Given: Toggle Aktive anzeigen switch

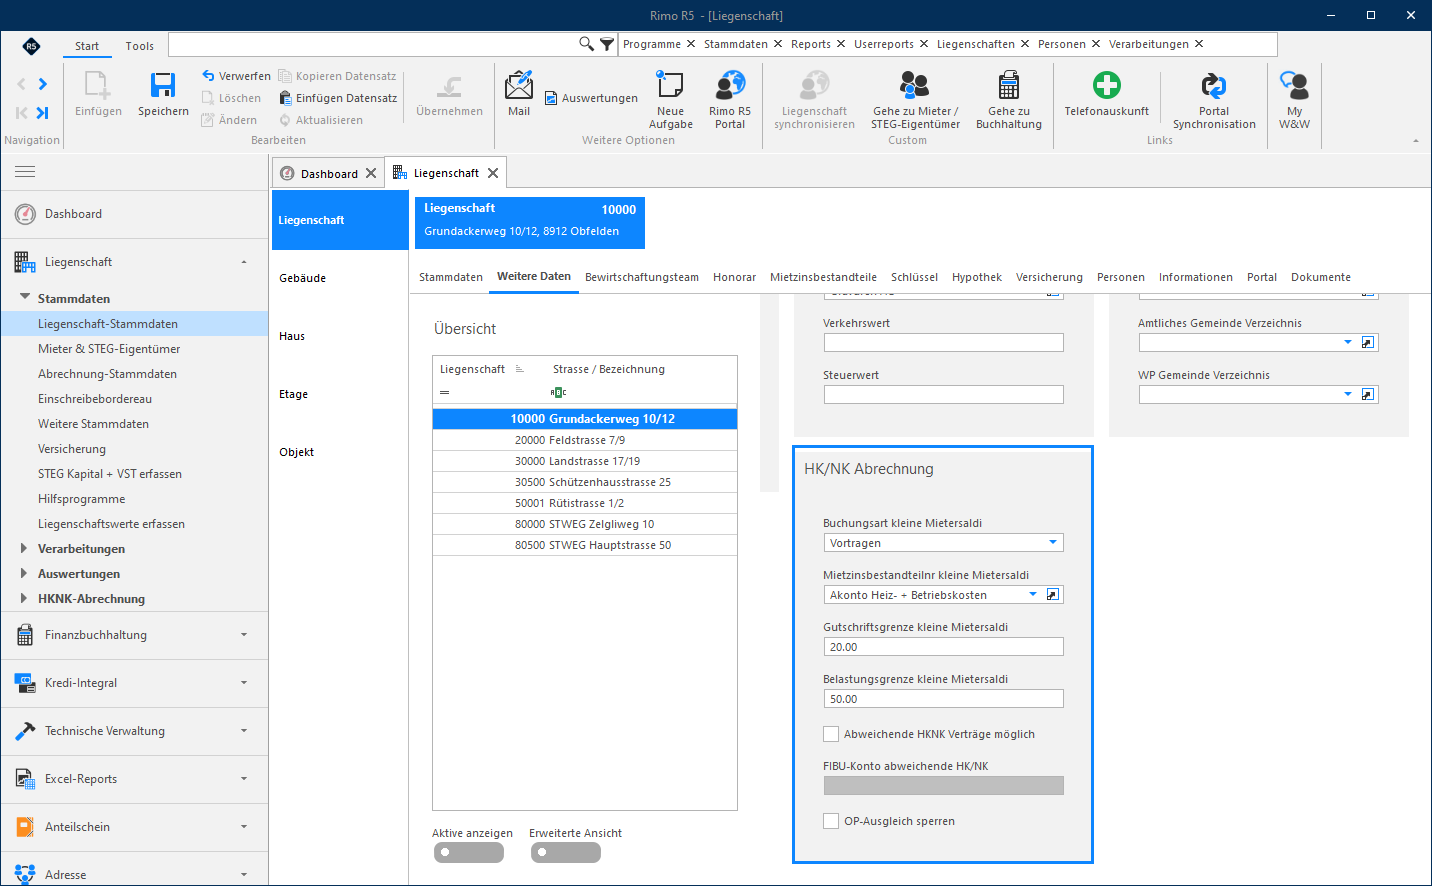Looking at the screenshot, I should (x=469, y=853).
